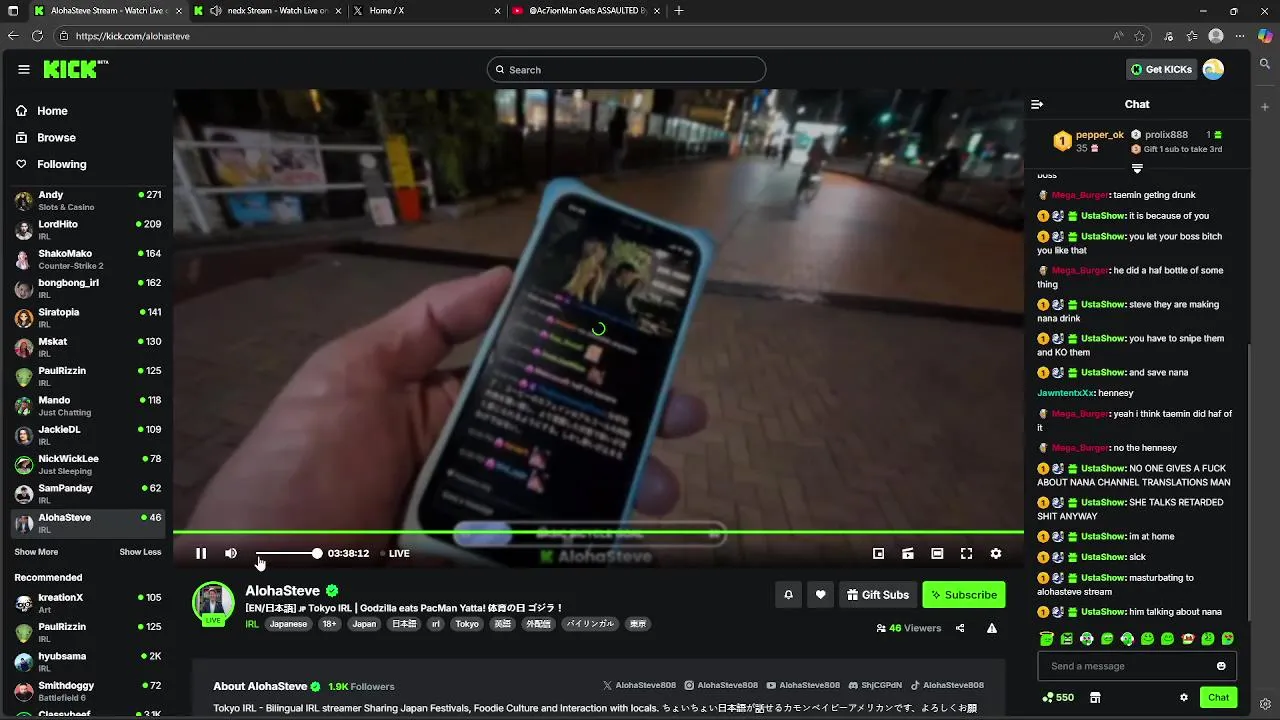Subscribe to AlohaSteve channel
Viewport: 1280px width, 720px height.
click(964, 594)
